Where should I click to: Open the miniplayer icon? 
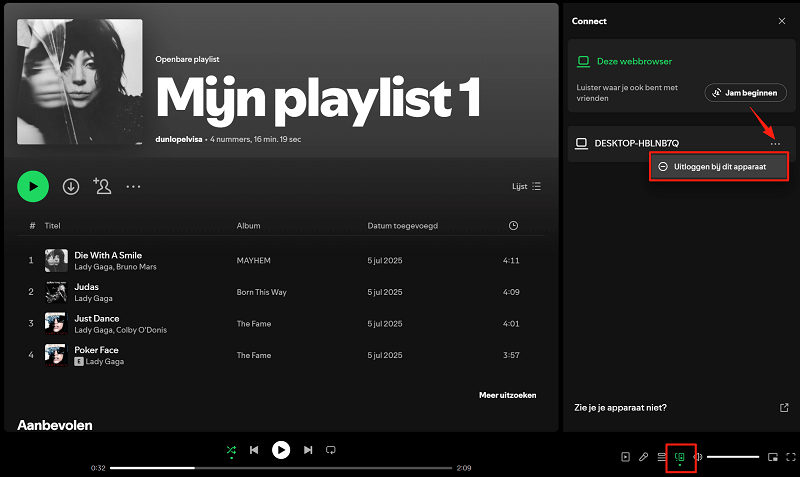pyautogui.click(x=772, y=457)
